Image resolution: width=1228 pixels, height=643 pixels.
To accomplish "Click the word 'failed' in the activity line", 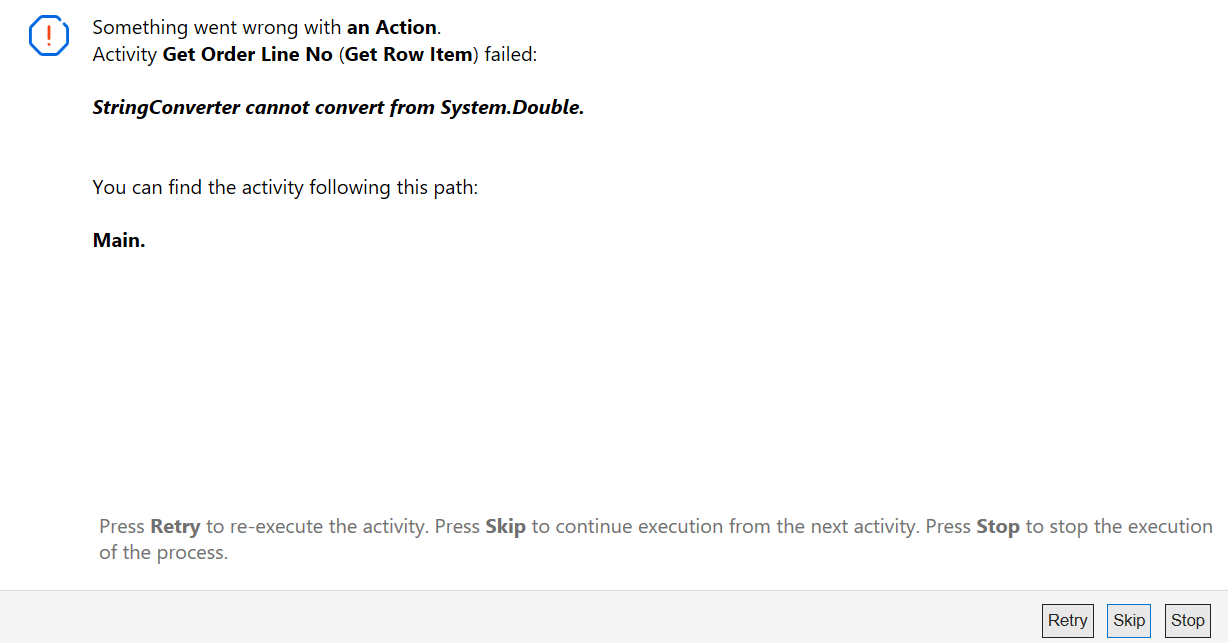I will pyautogui.click(x=510, y=55).
